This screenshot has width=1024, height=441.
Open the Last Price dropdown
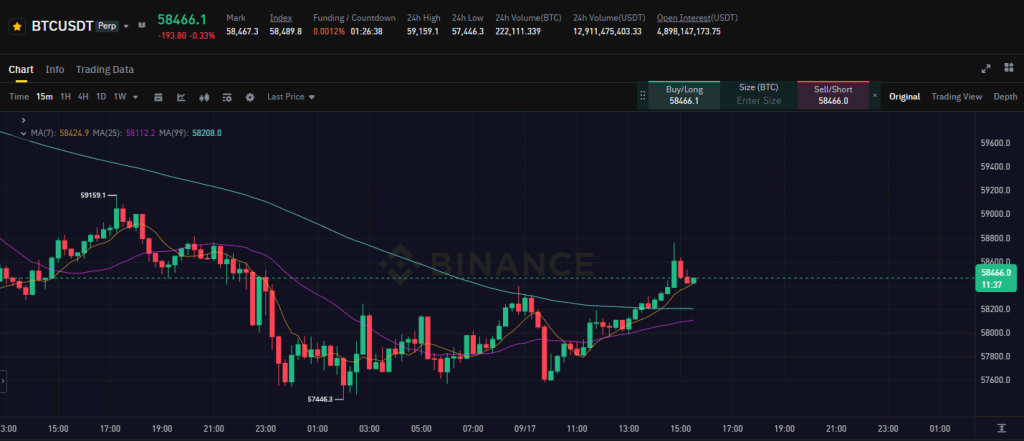pos(291,97)
